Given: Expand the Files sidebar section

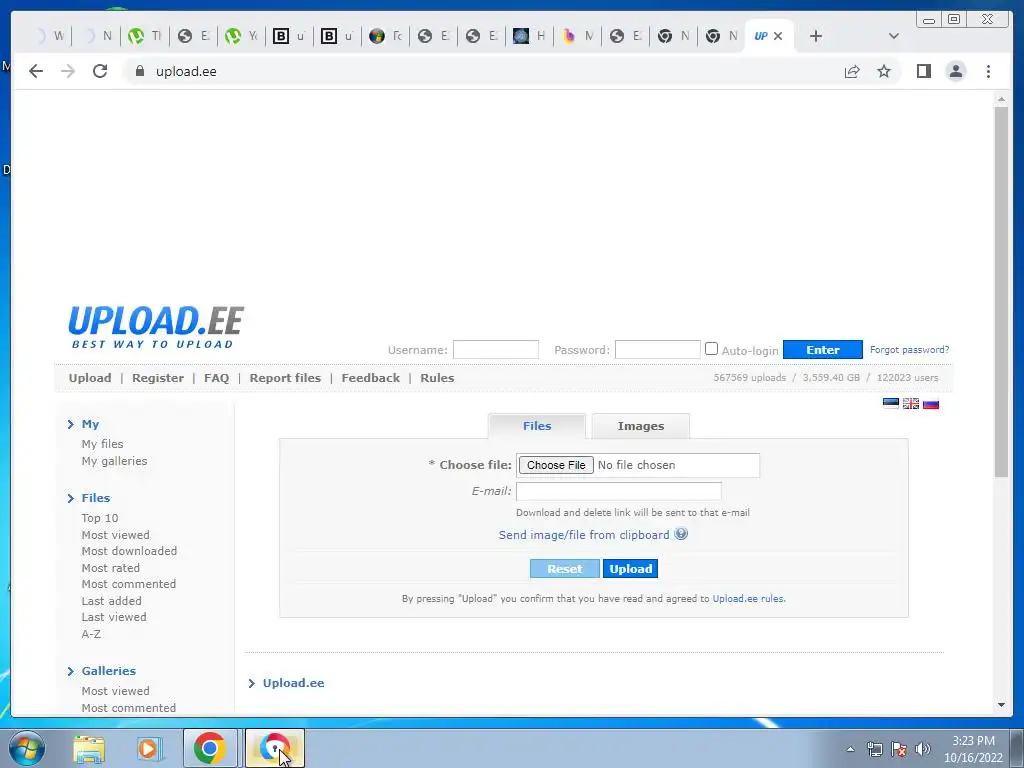Looking at the screenshot, I should tap(95, 498).
